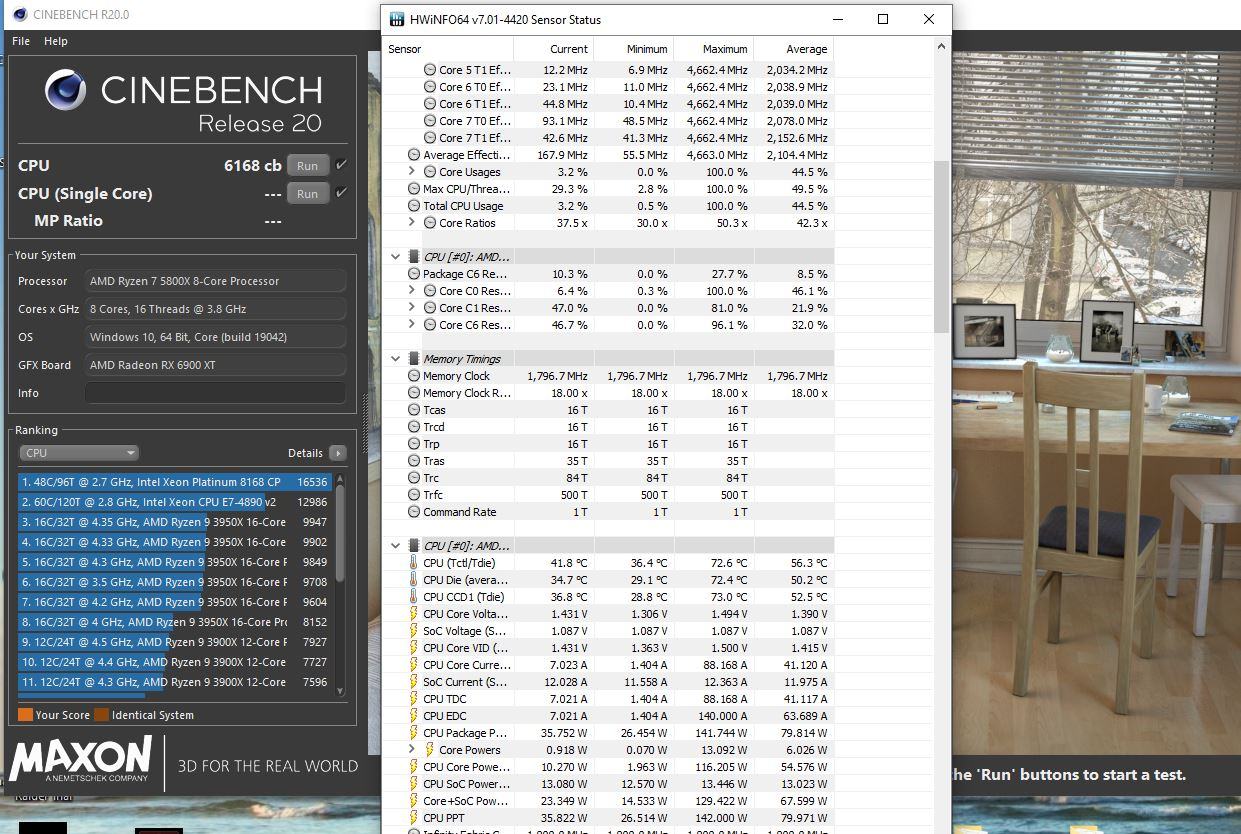The width and height of the screenshot is (1241, 834).
Task: Click the 'CPU' label in Cinebench score panel
Action: [34, 166]
